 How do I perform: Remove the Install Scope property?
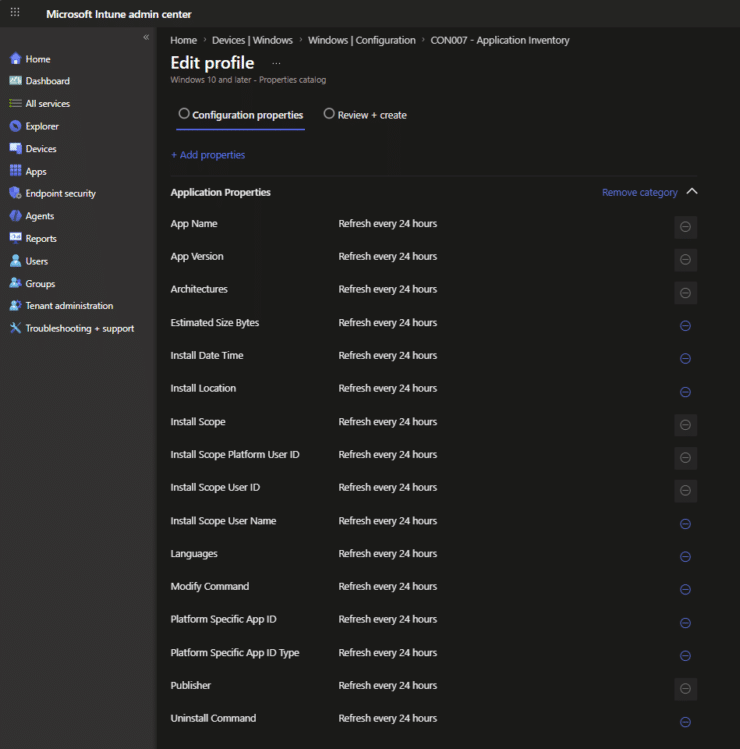pyautogui.click(x=686, y=425)
